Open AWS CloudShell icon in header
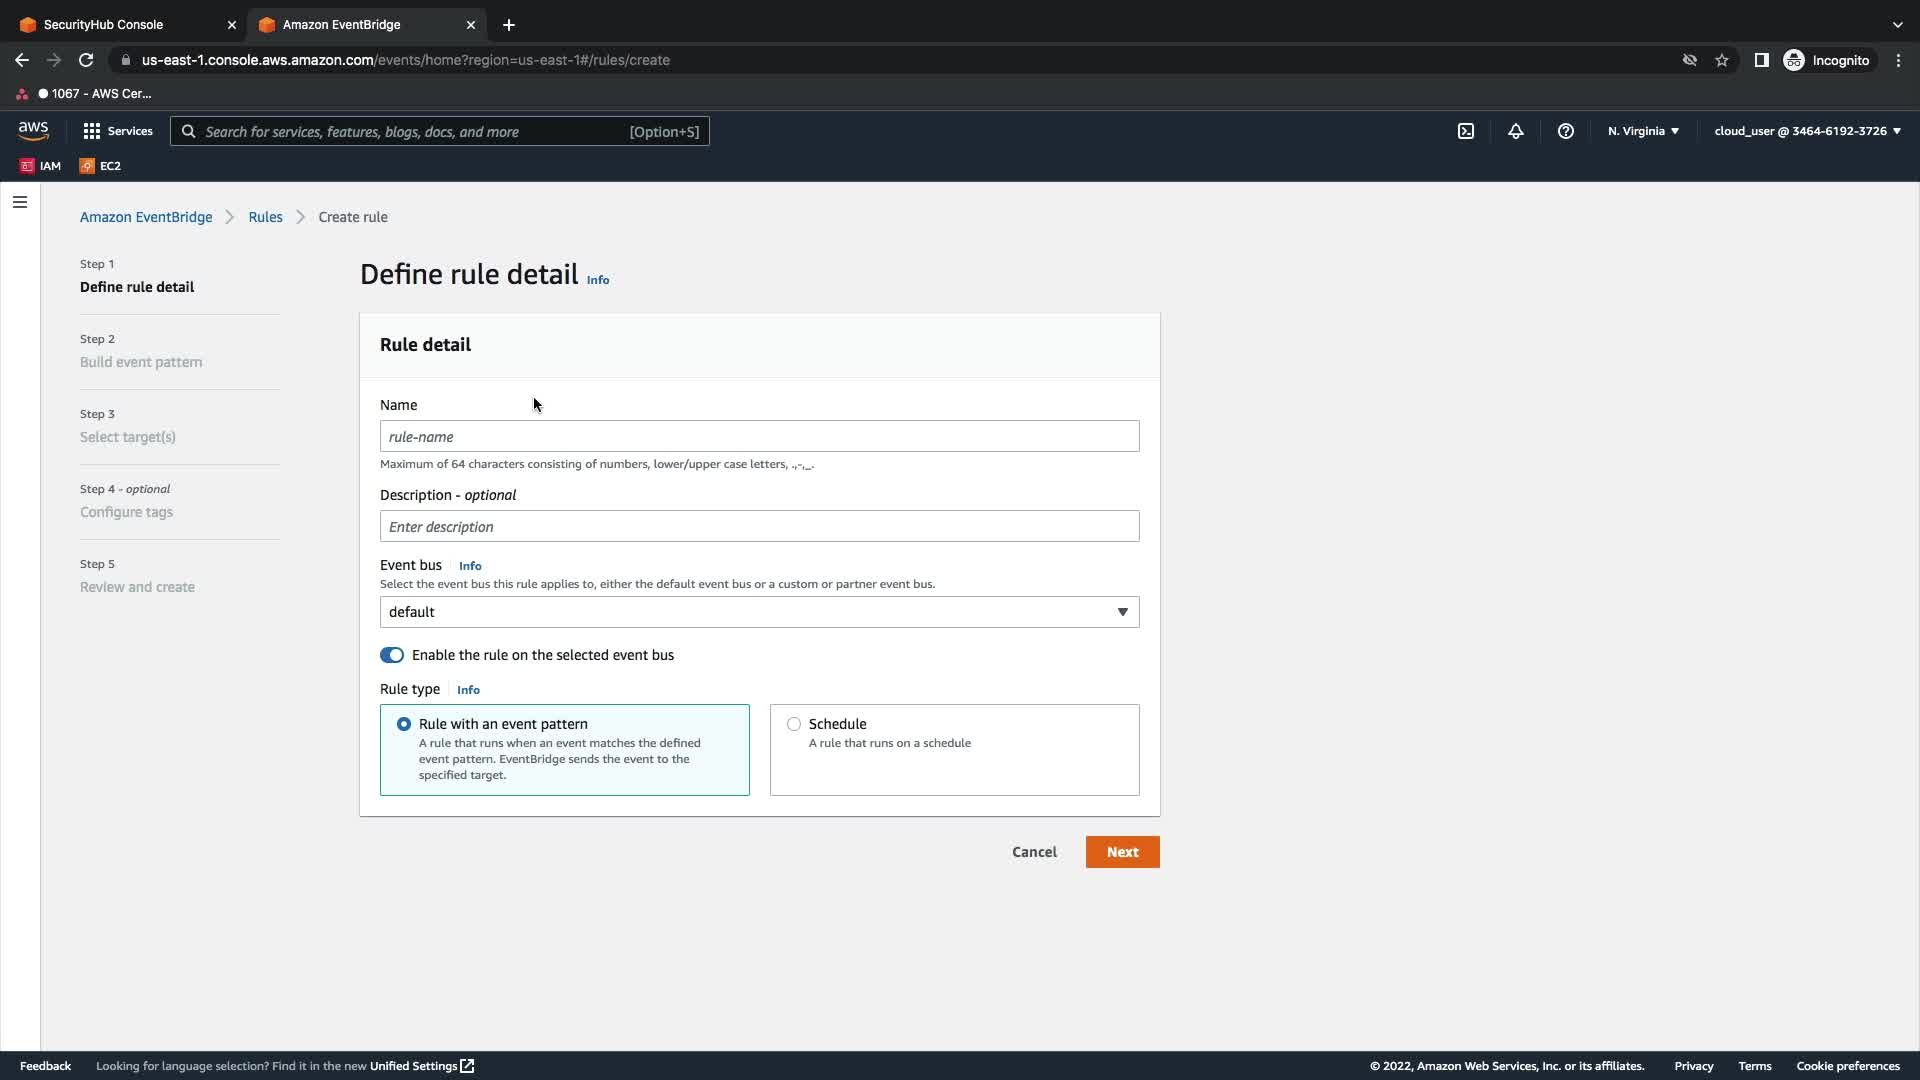The width and height of the screenshot is (1920, 1080). click(1466, 131)
